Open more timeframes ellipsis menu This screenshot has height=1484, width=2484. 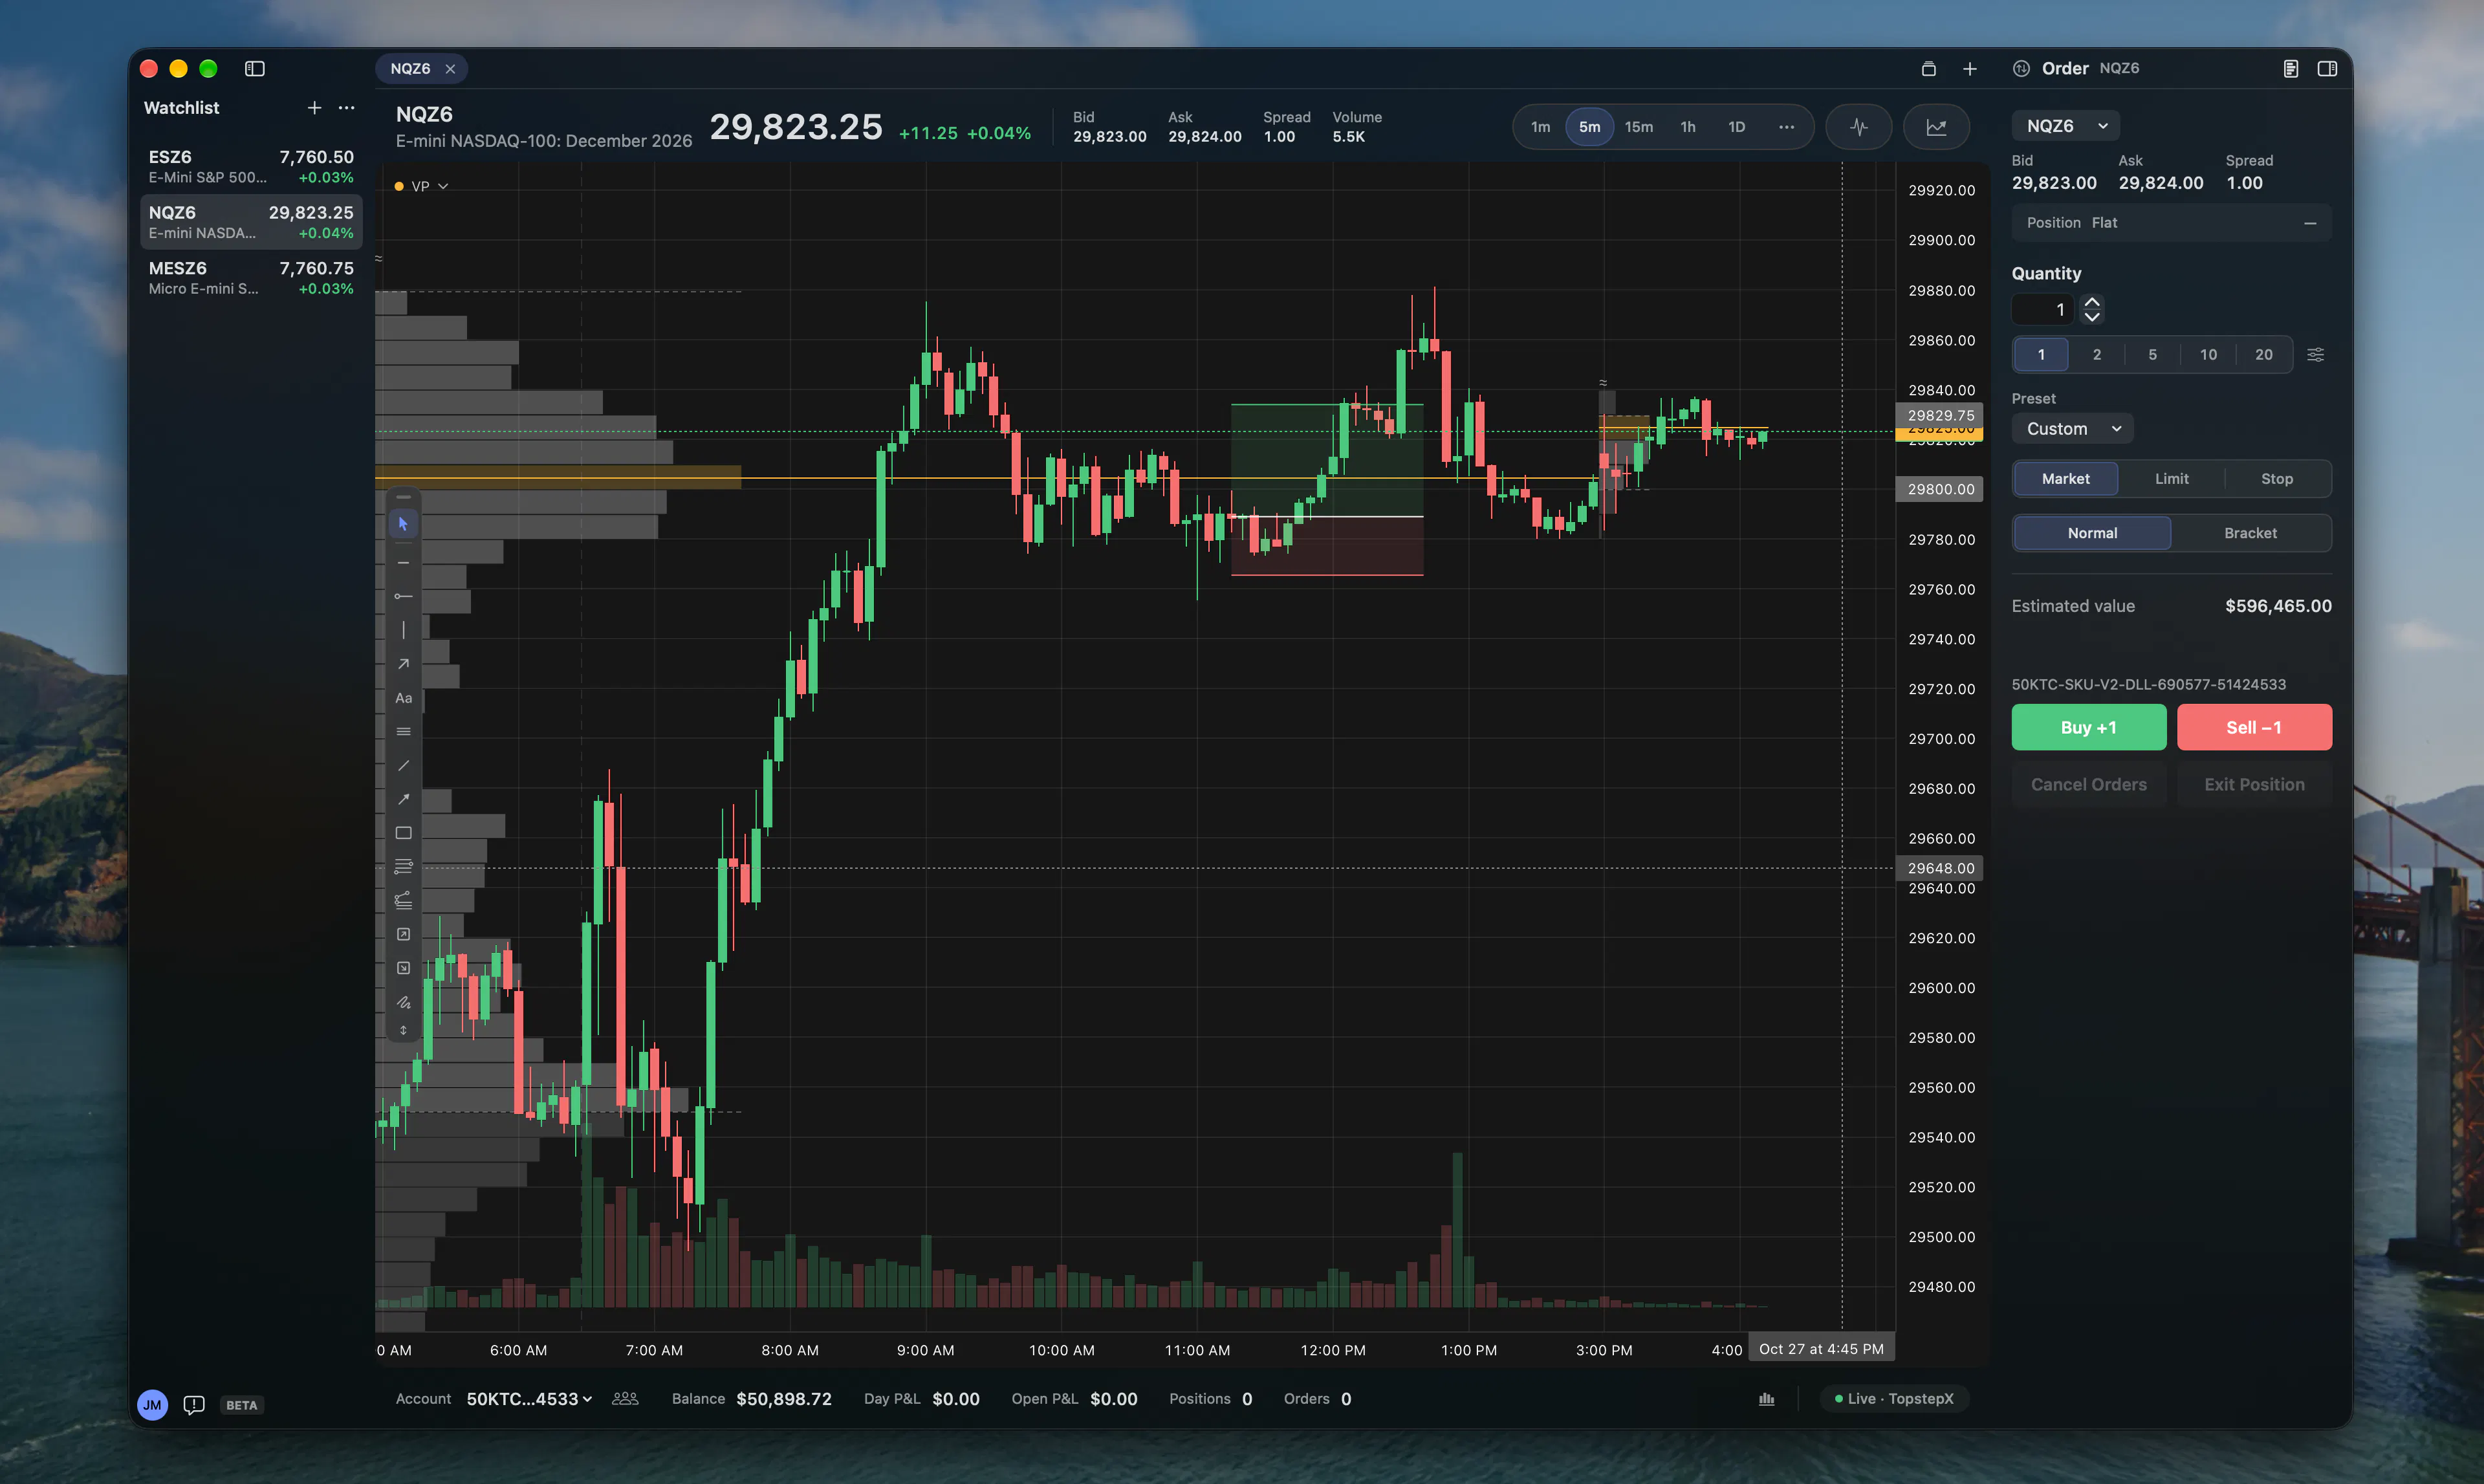pos(1786,127)
